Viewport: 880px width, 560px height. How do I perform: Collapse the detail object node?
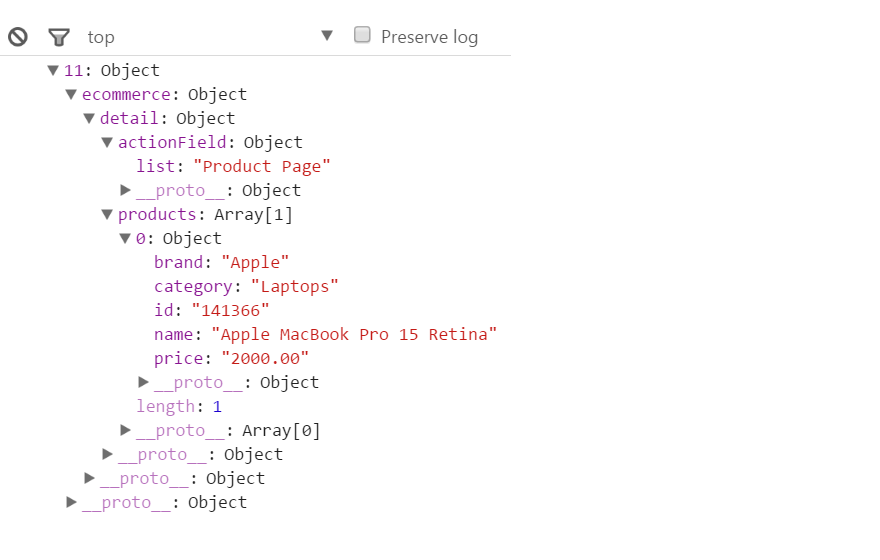point(89,118)
